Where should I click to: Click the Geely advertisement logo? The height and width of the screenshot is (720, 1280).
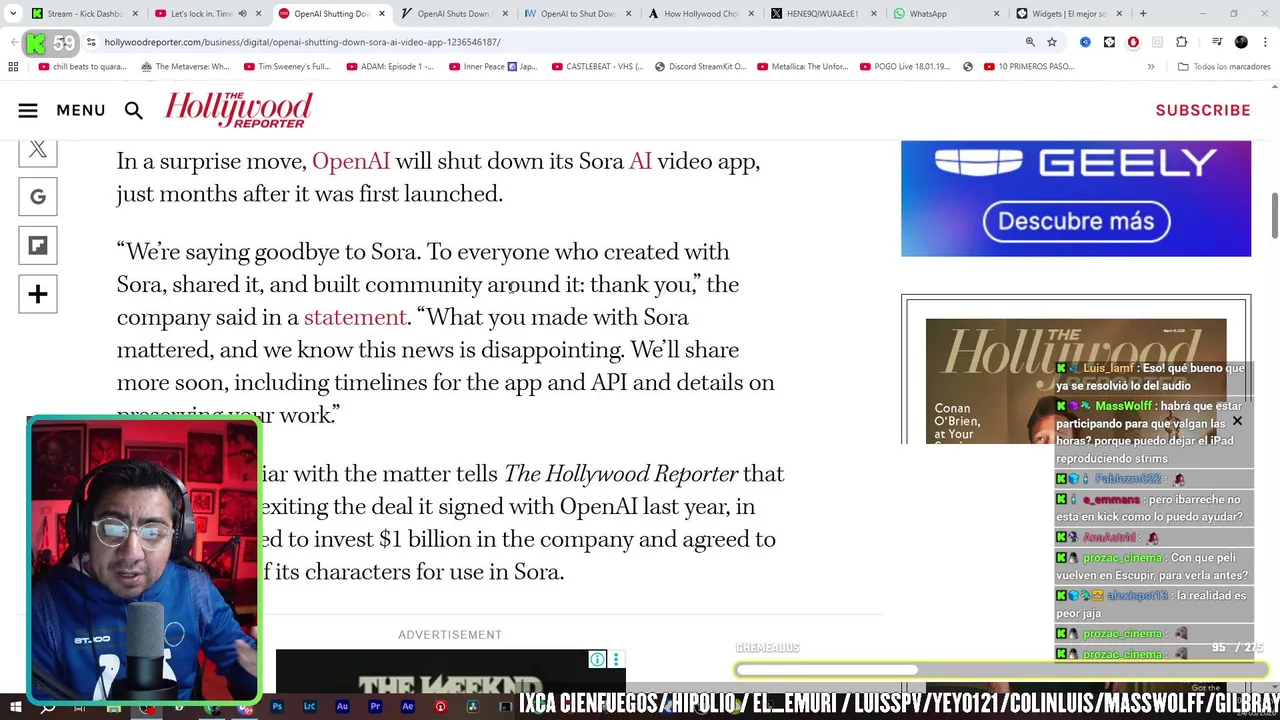pos(1076,164)
